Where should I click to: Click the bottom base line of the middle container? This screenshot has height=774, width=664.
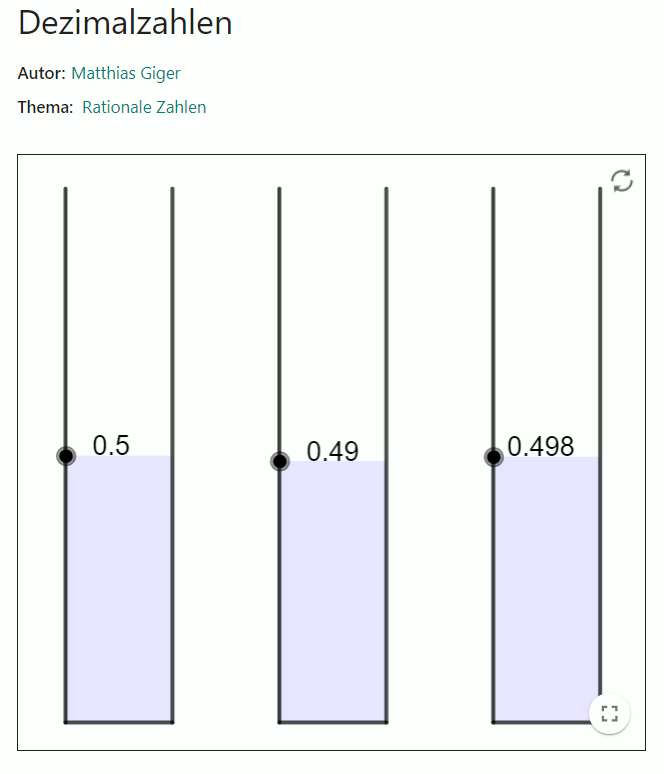pos(333,721)
